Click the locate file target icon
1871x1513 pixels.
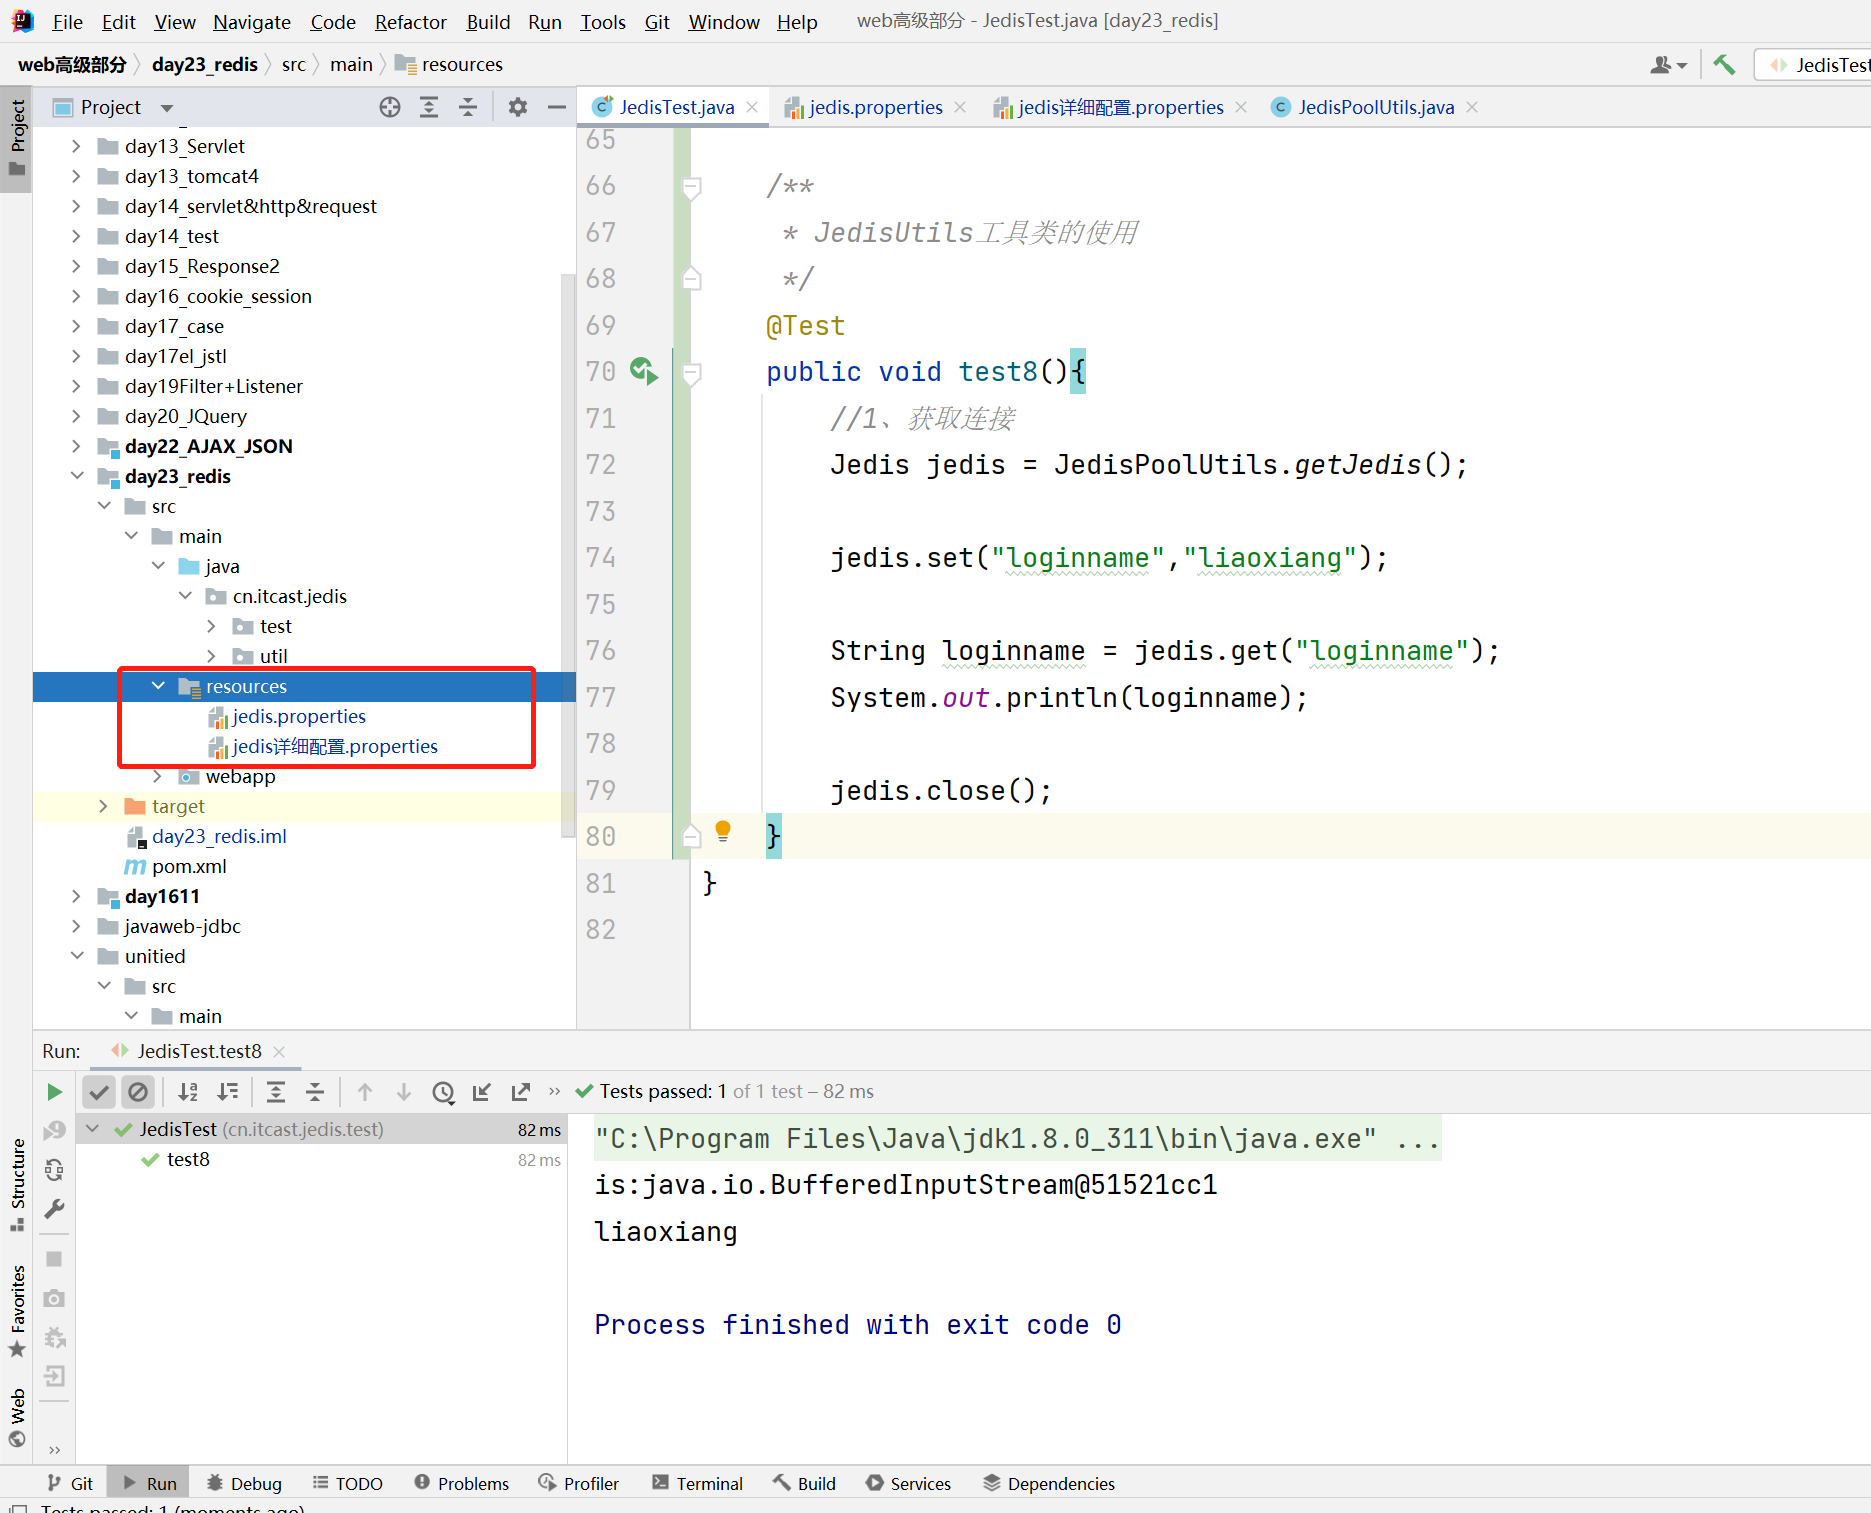(390, 107)
